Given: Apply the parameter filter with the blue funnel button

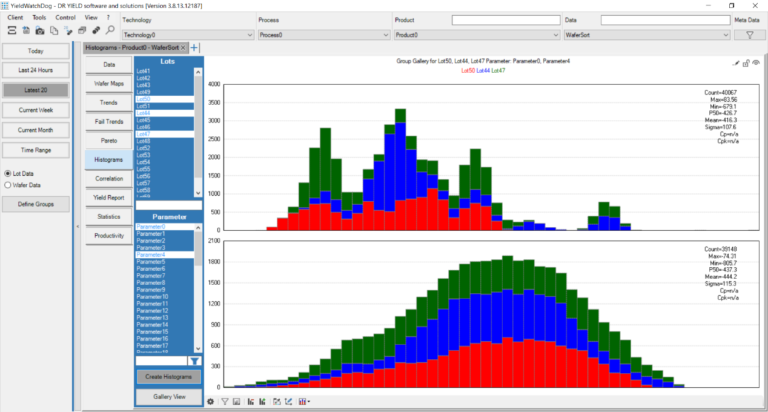Looking at the screenshot, I should coord(195,361).
